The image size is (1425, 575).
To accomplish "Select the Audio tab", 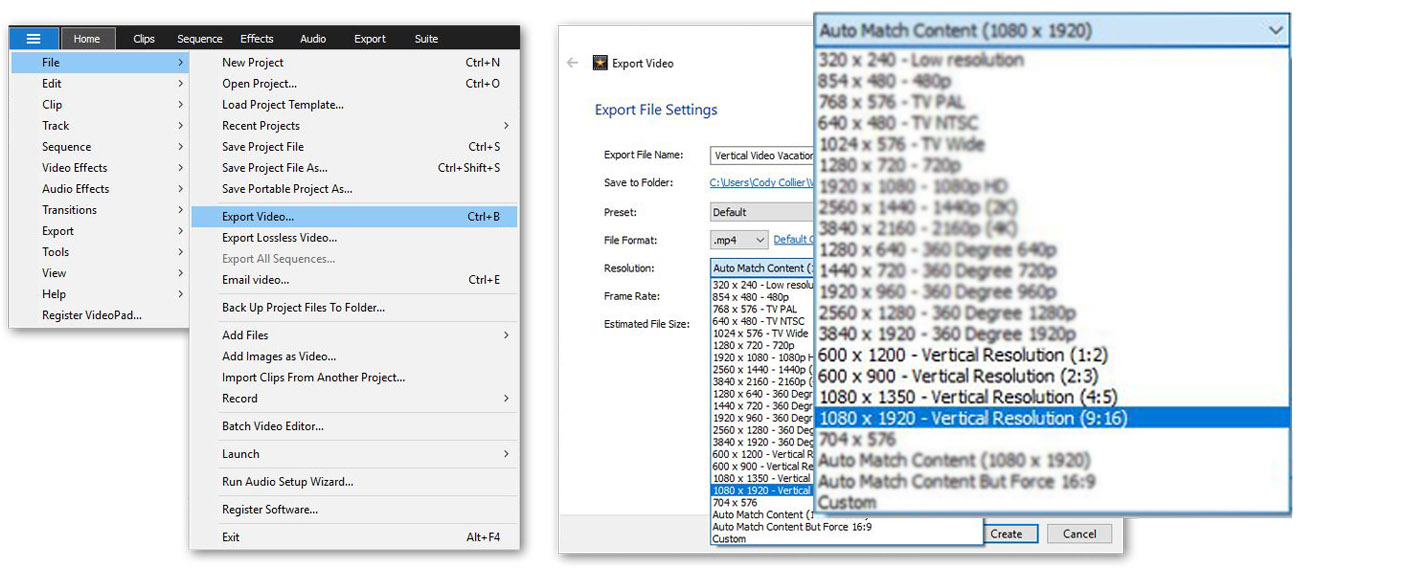I will pyautogui.click(x=313, y=39).
